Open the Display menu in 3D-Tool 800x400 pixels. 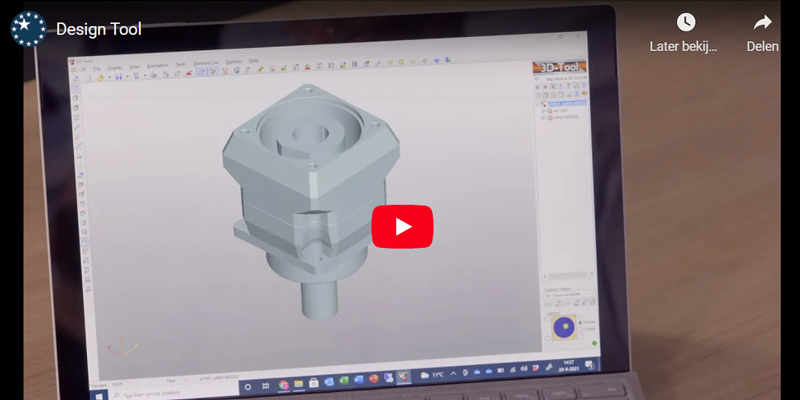[x=115, y=66]
